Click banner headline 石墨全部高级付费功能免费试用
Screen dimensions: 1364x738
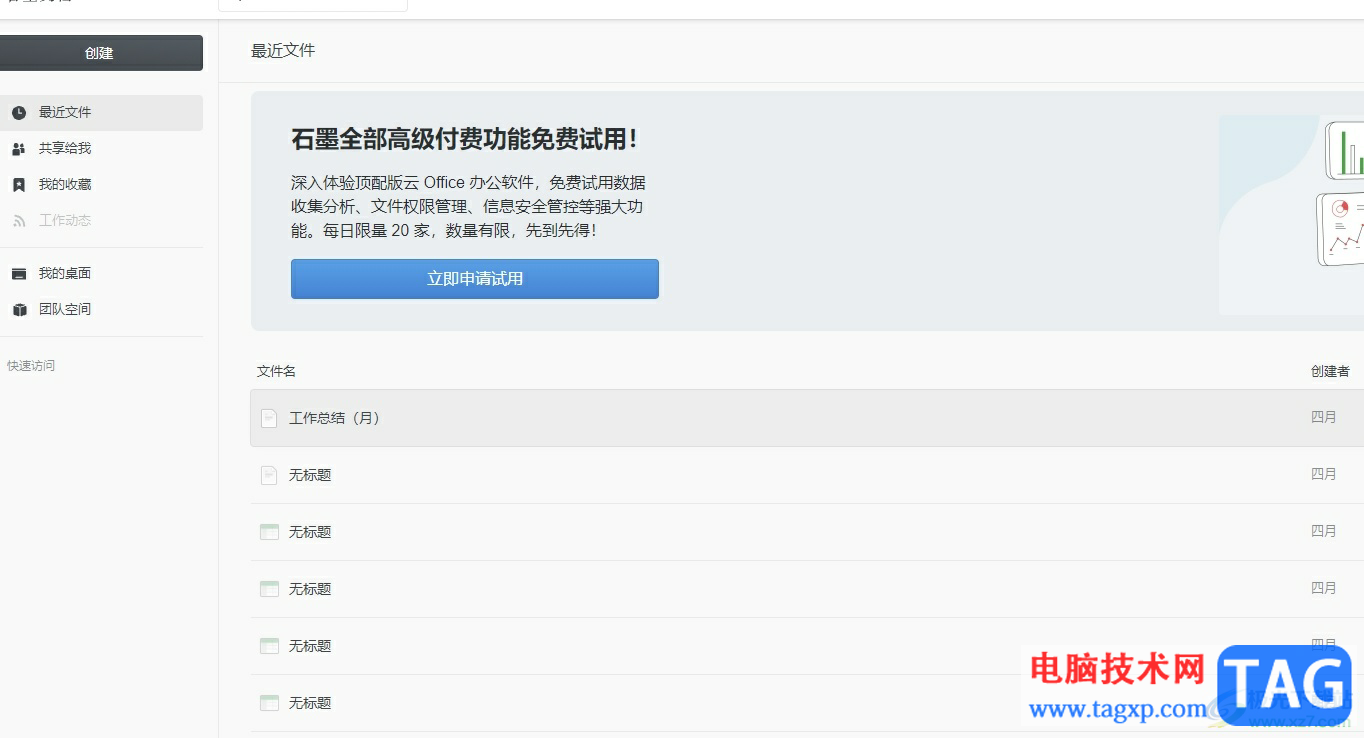465,139
